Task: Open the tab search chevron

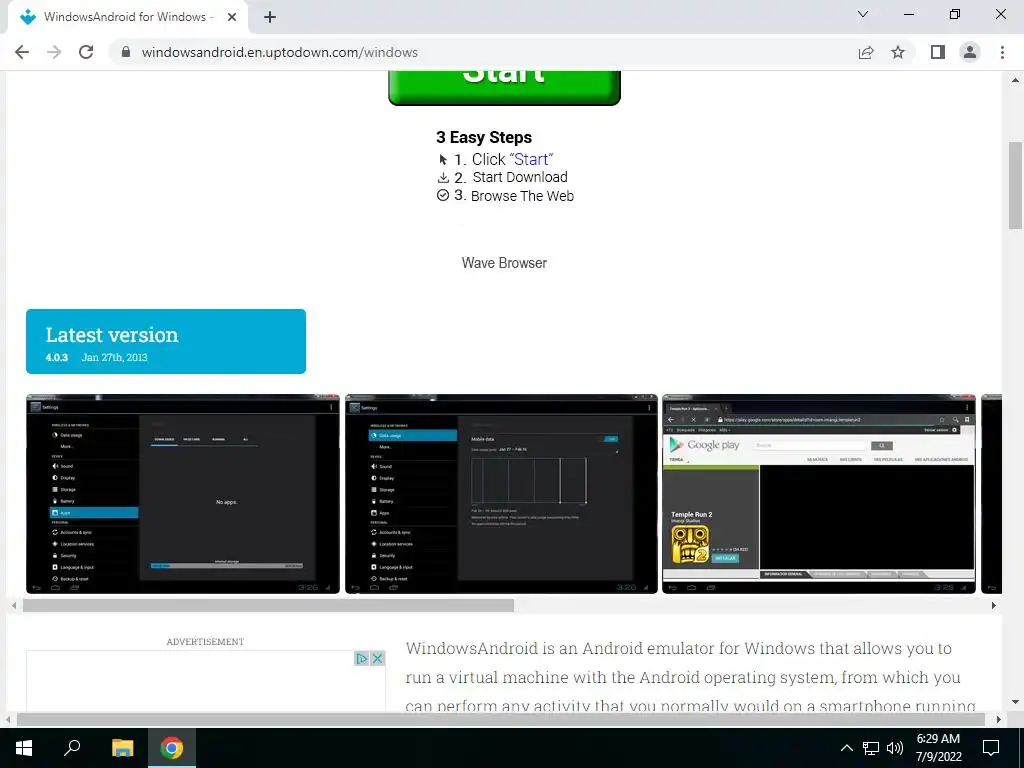Action: pyautogui.click(x=863, y=14)
